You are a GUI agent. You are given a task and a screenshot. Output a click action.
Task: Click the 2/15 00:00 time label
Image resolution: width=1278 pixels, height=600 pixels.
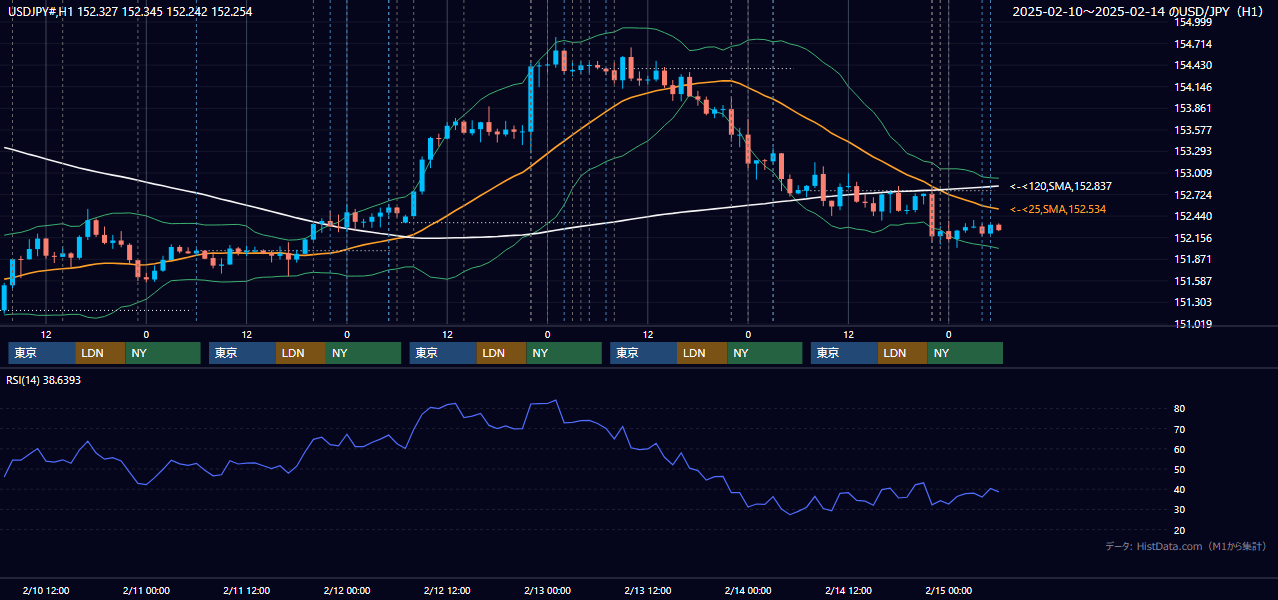949,590
